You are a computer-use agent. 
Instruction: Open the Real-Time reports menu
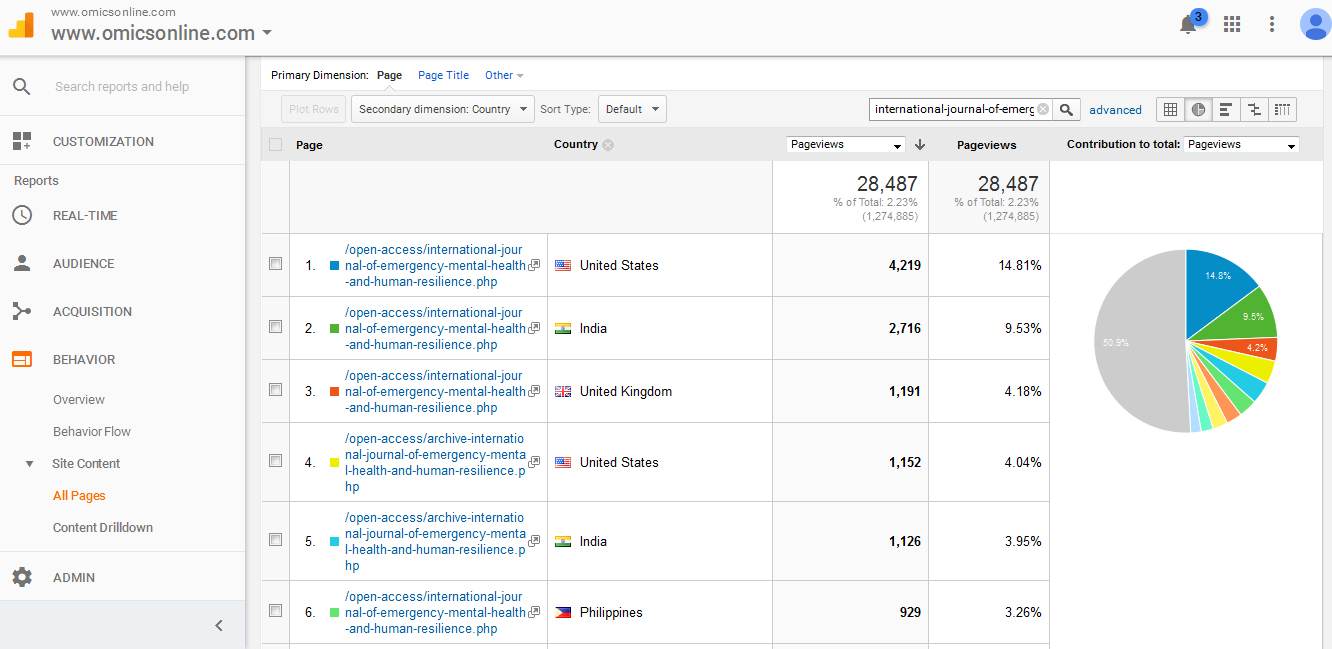(85, 215)
